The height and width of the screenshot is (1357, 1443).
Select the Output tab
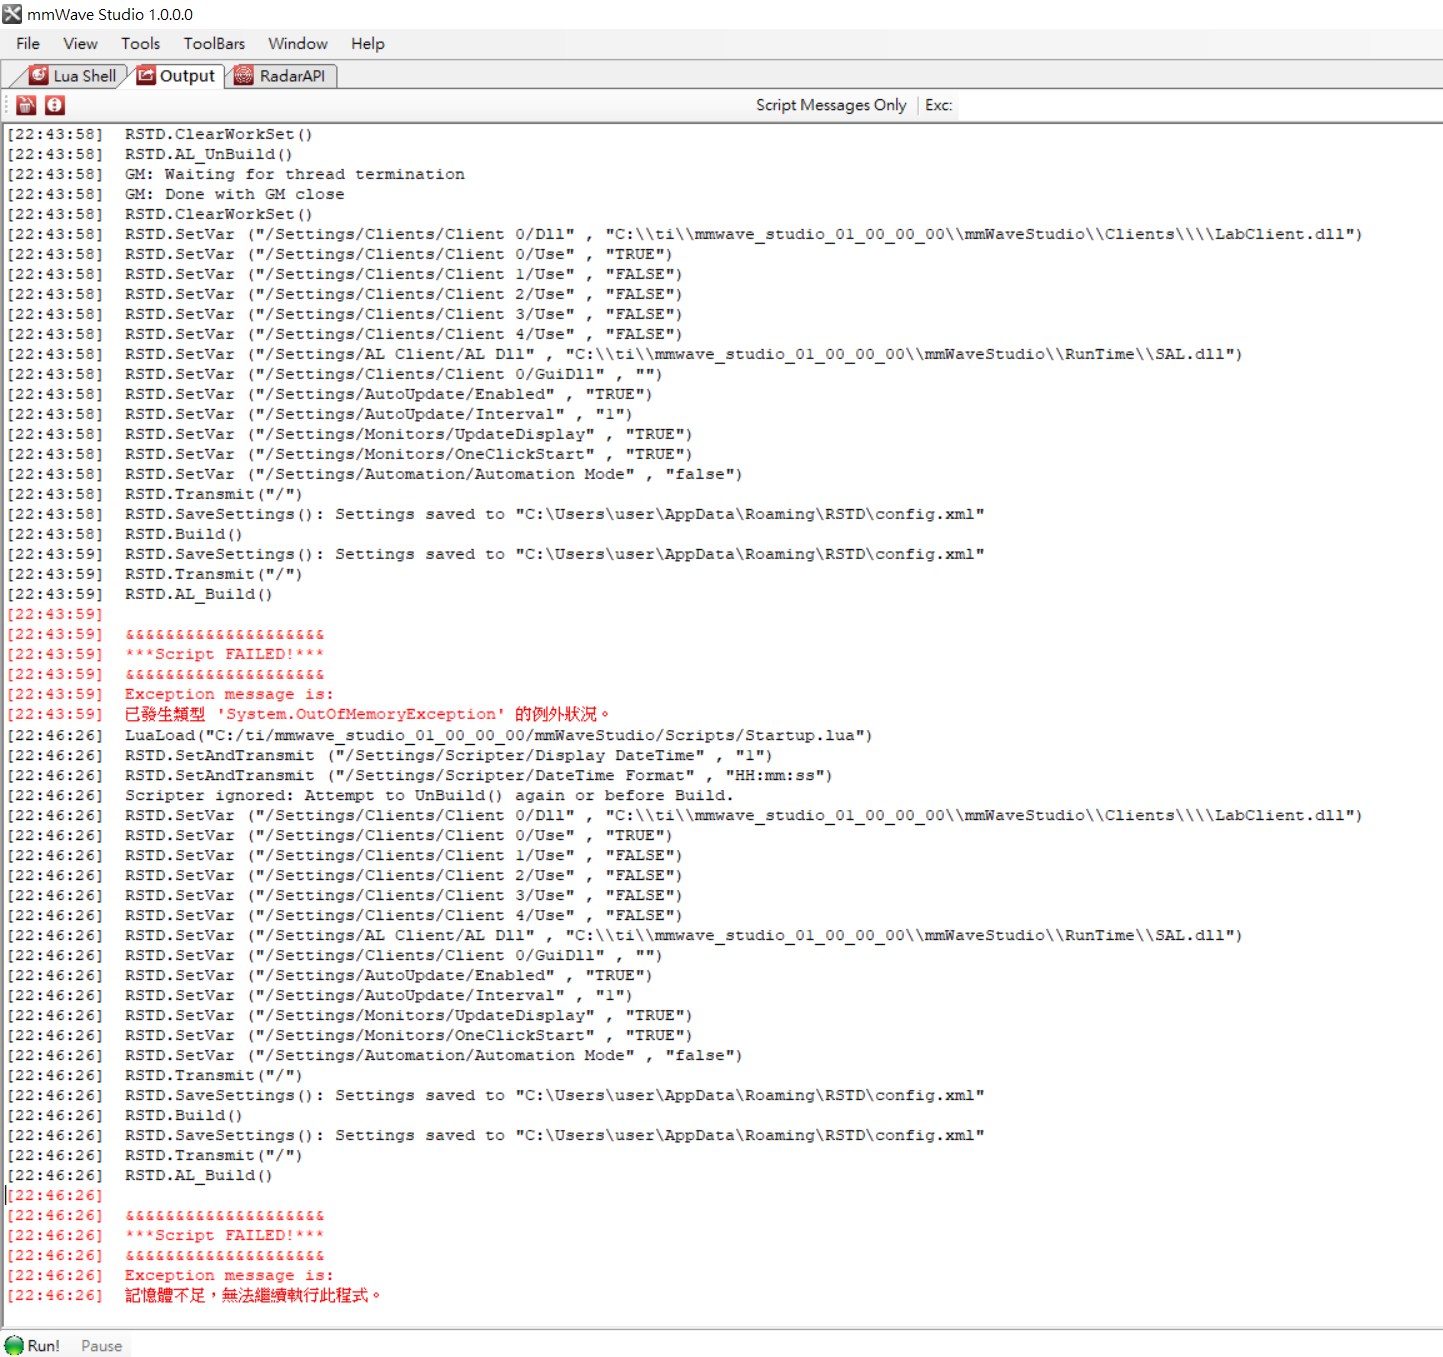click(175, 76)
